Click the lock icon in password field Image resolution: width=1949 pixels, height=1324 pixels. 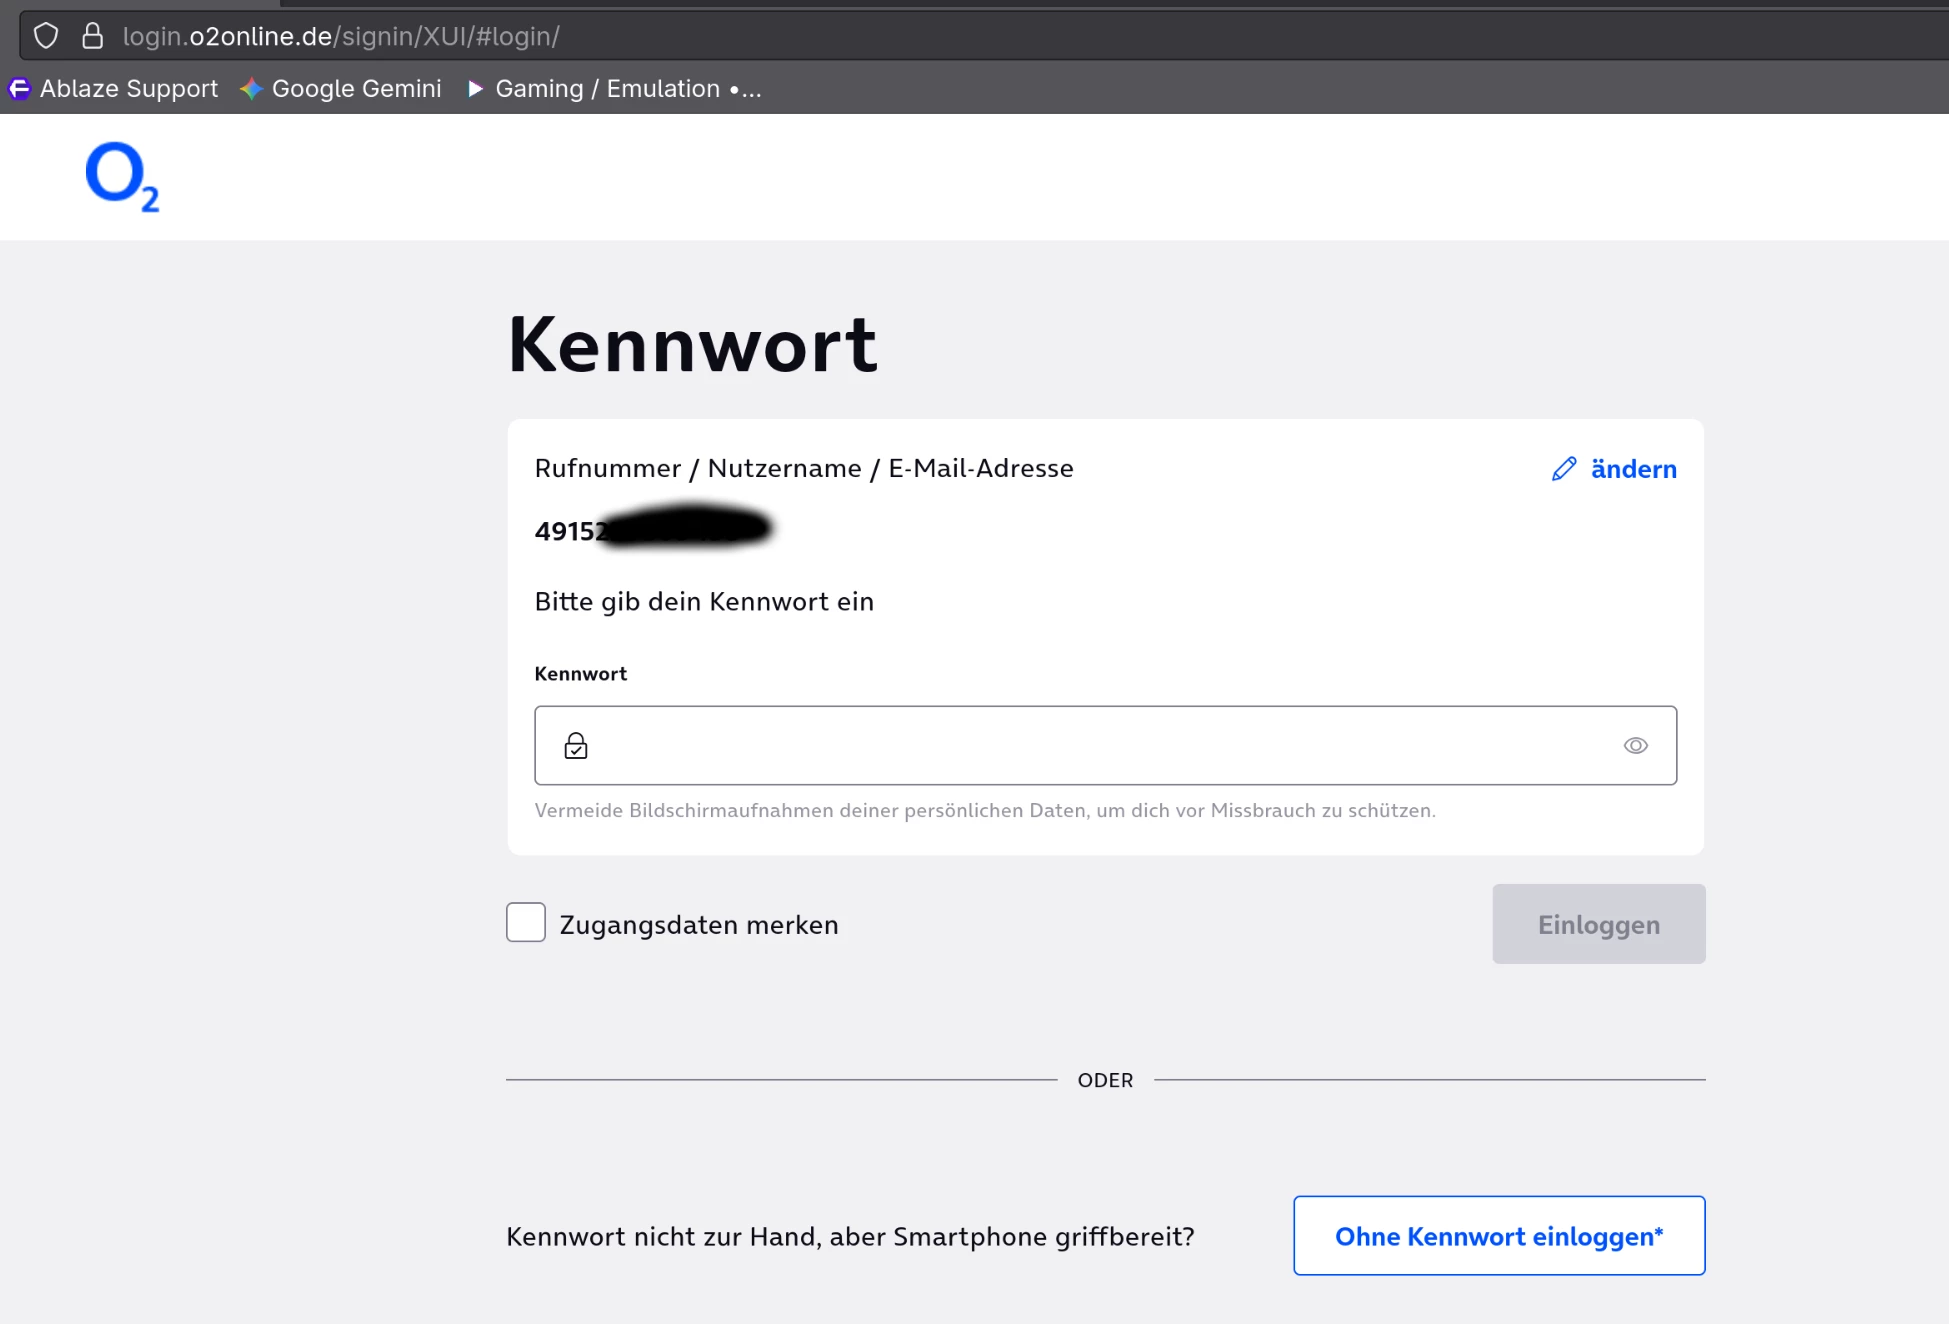[576, 746]
